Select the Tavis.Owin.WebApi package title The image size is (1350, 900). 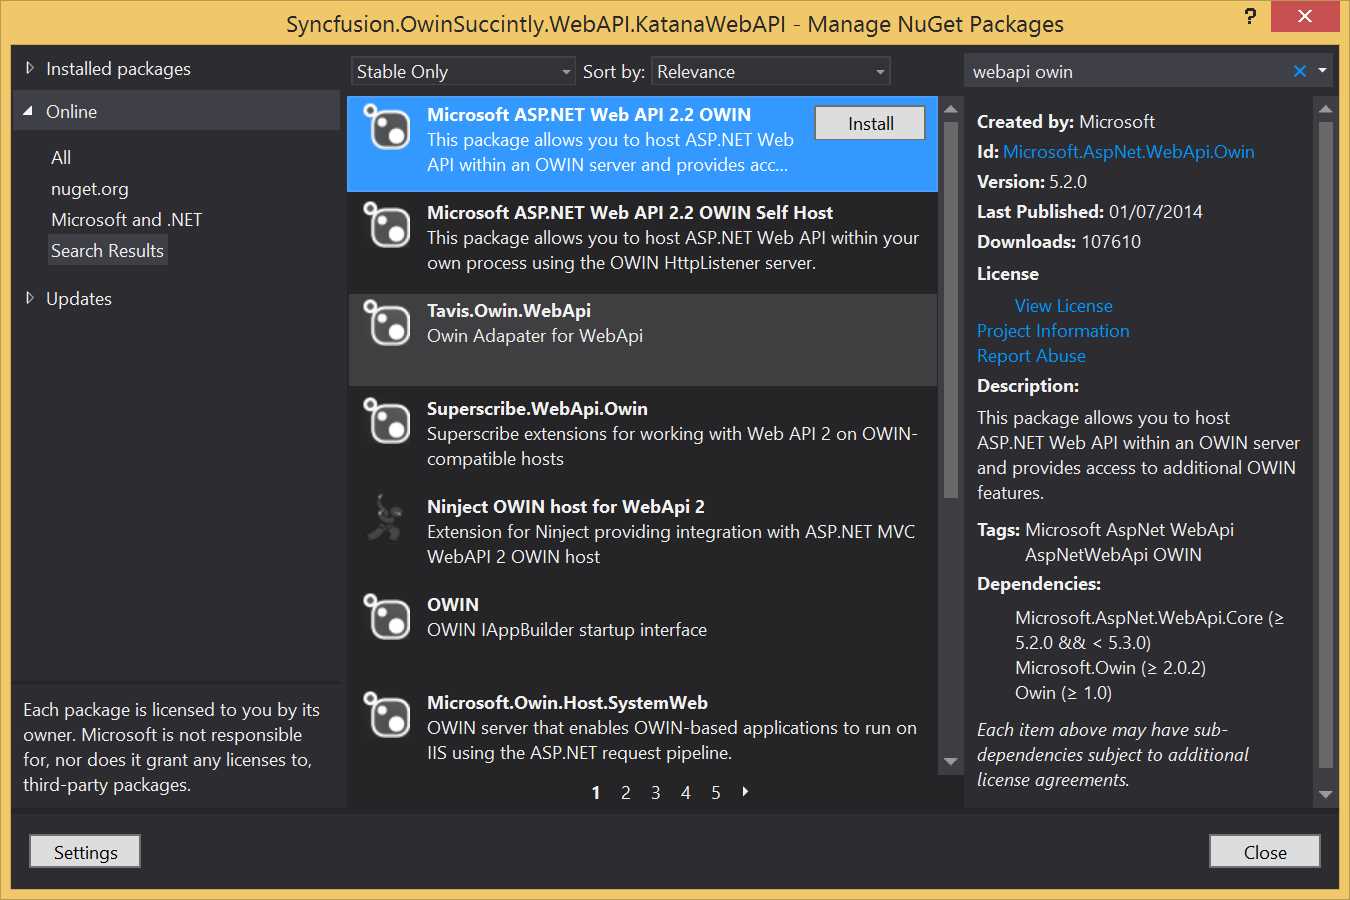click(x=509, y=310)
